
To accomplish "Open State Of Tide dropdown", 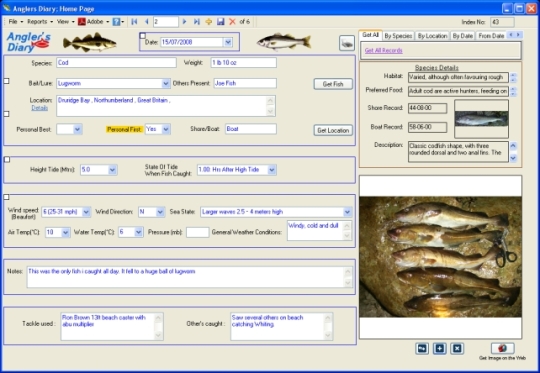I will [272, 170].
